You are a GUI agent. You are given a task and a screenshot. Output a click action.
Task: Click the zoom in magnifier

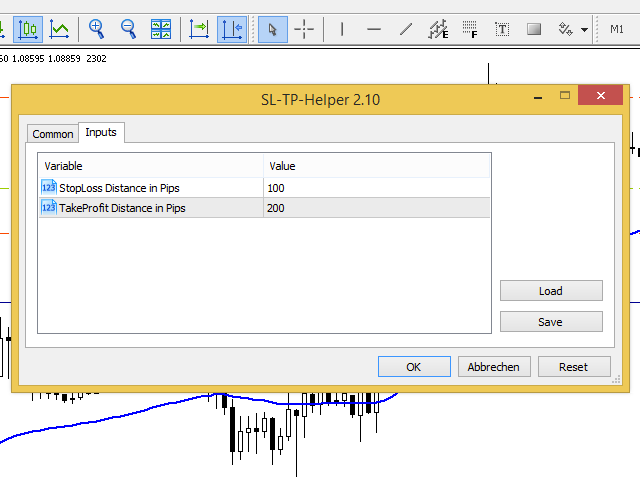pyautogui.click(x=97, y=29)
